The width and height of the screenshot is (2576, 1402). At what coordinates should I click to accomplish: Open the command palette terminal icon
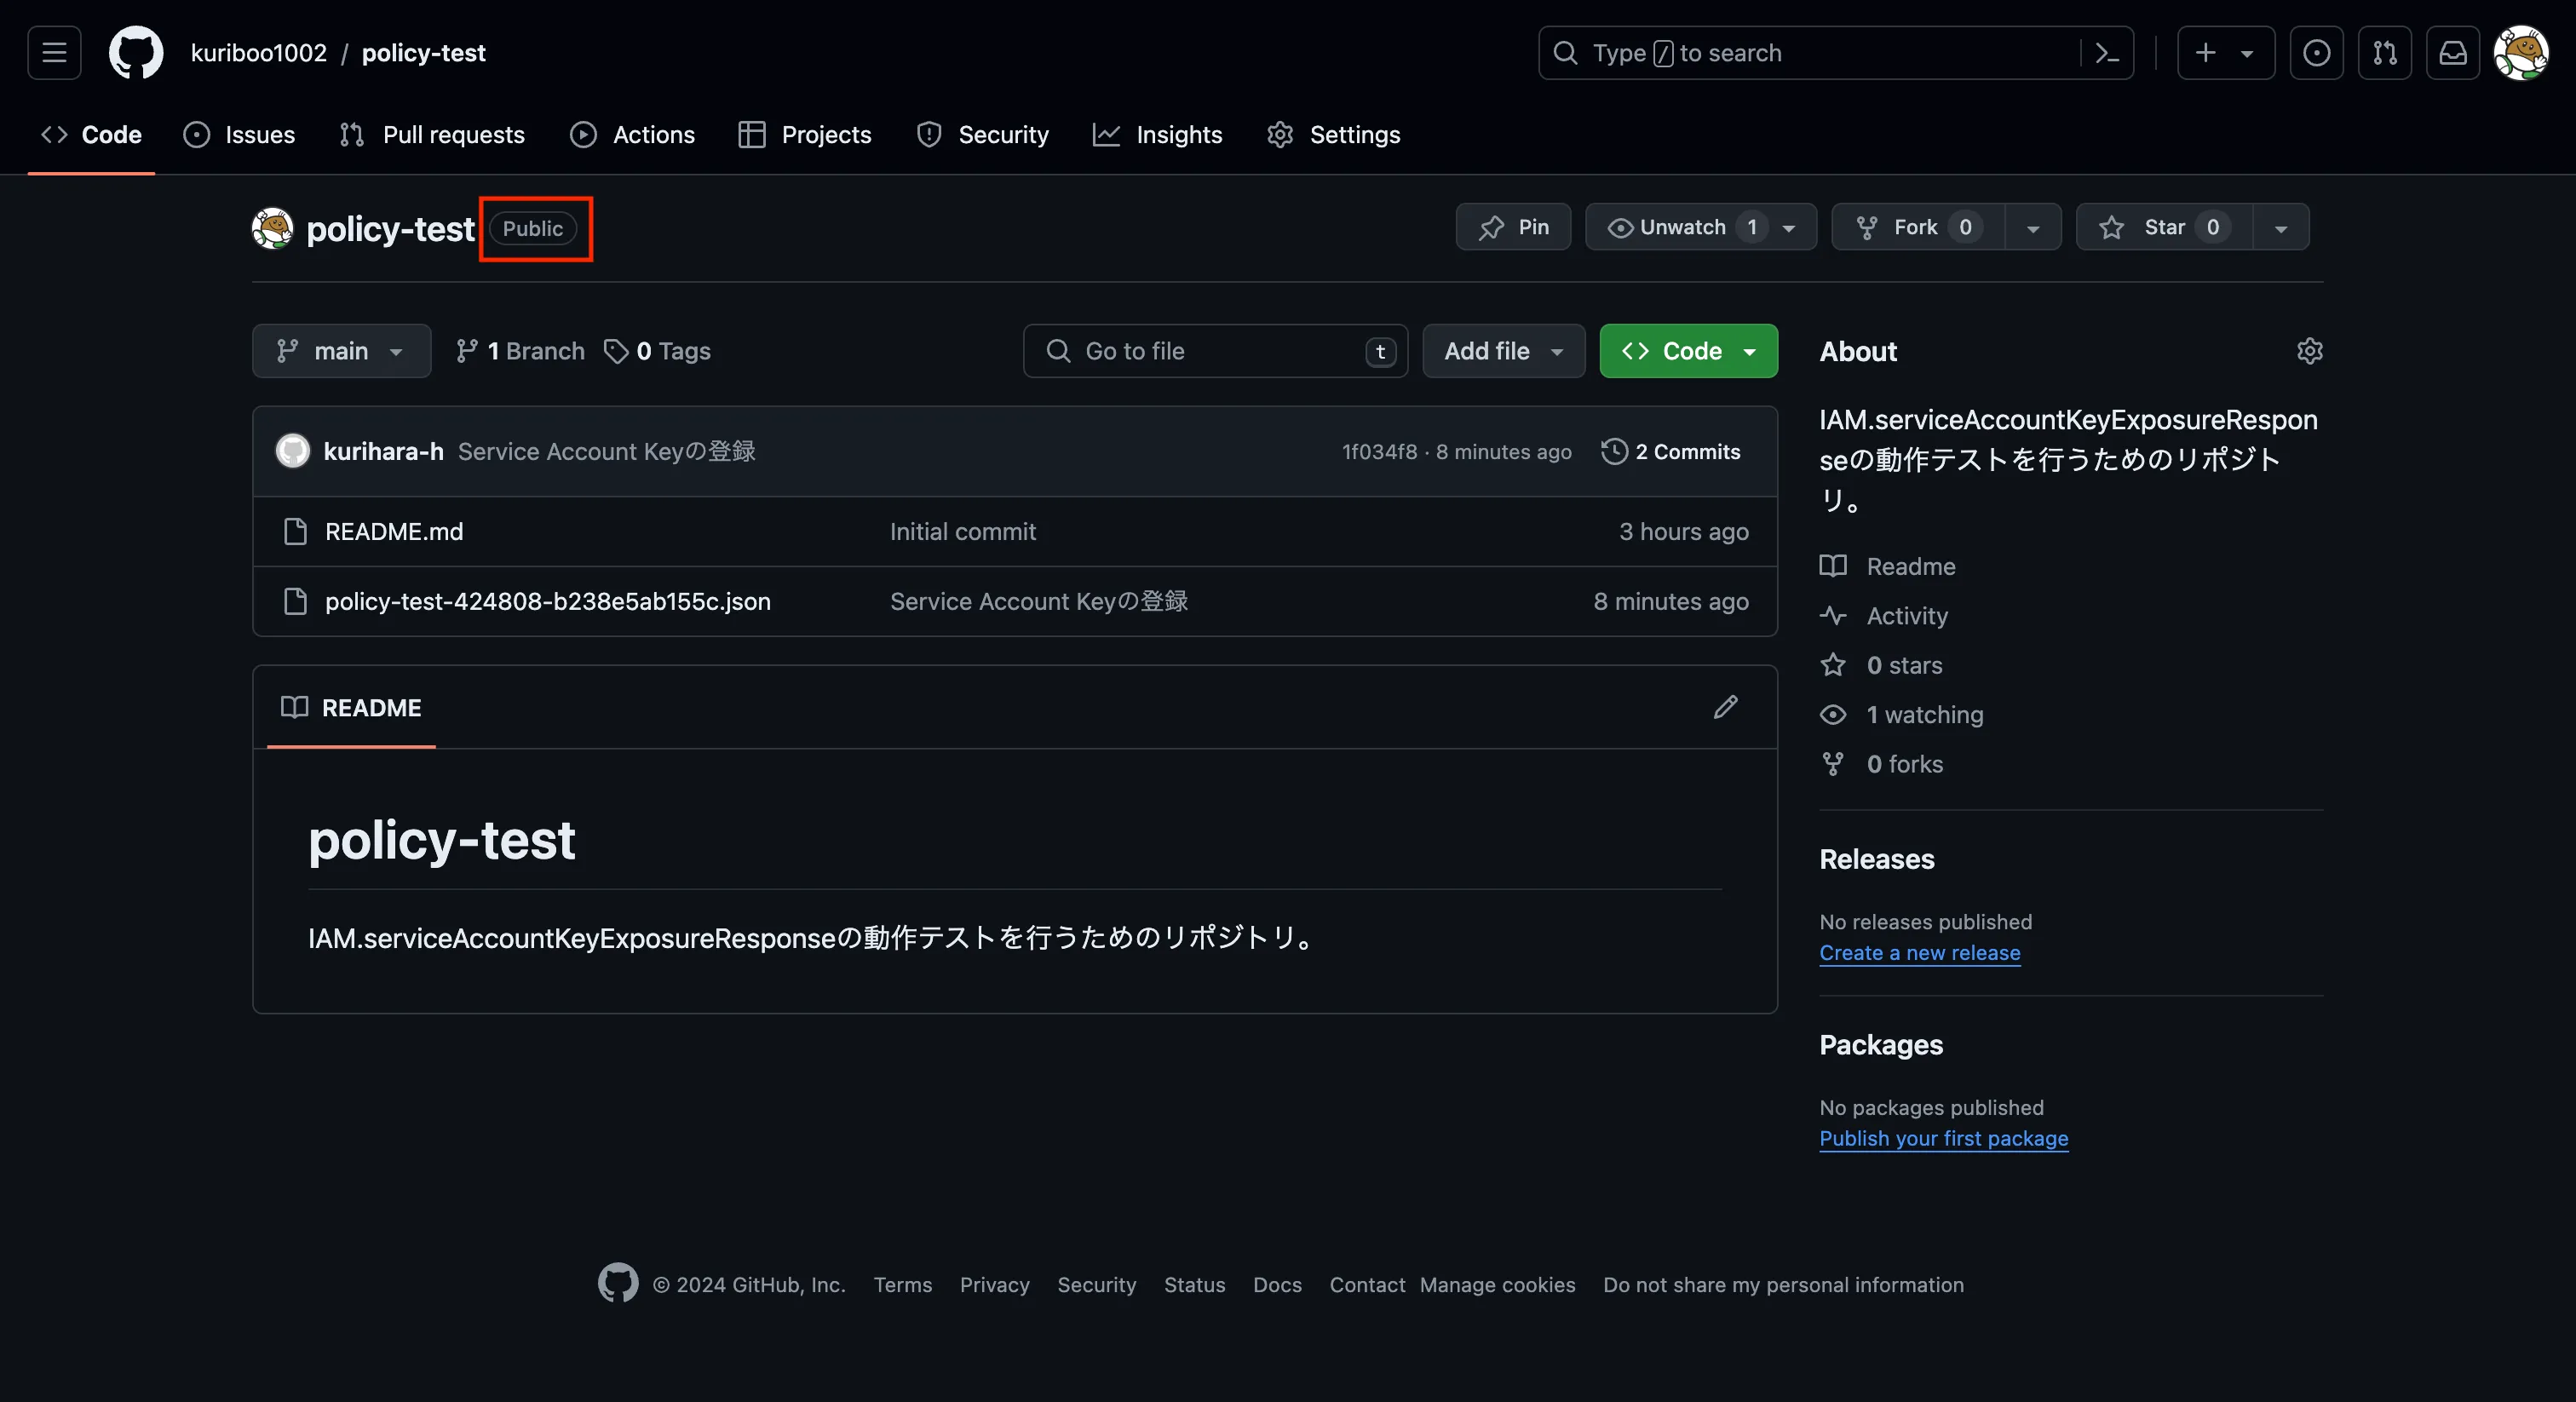[2108, 52]
